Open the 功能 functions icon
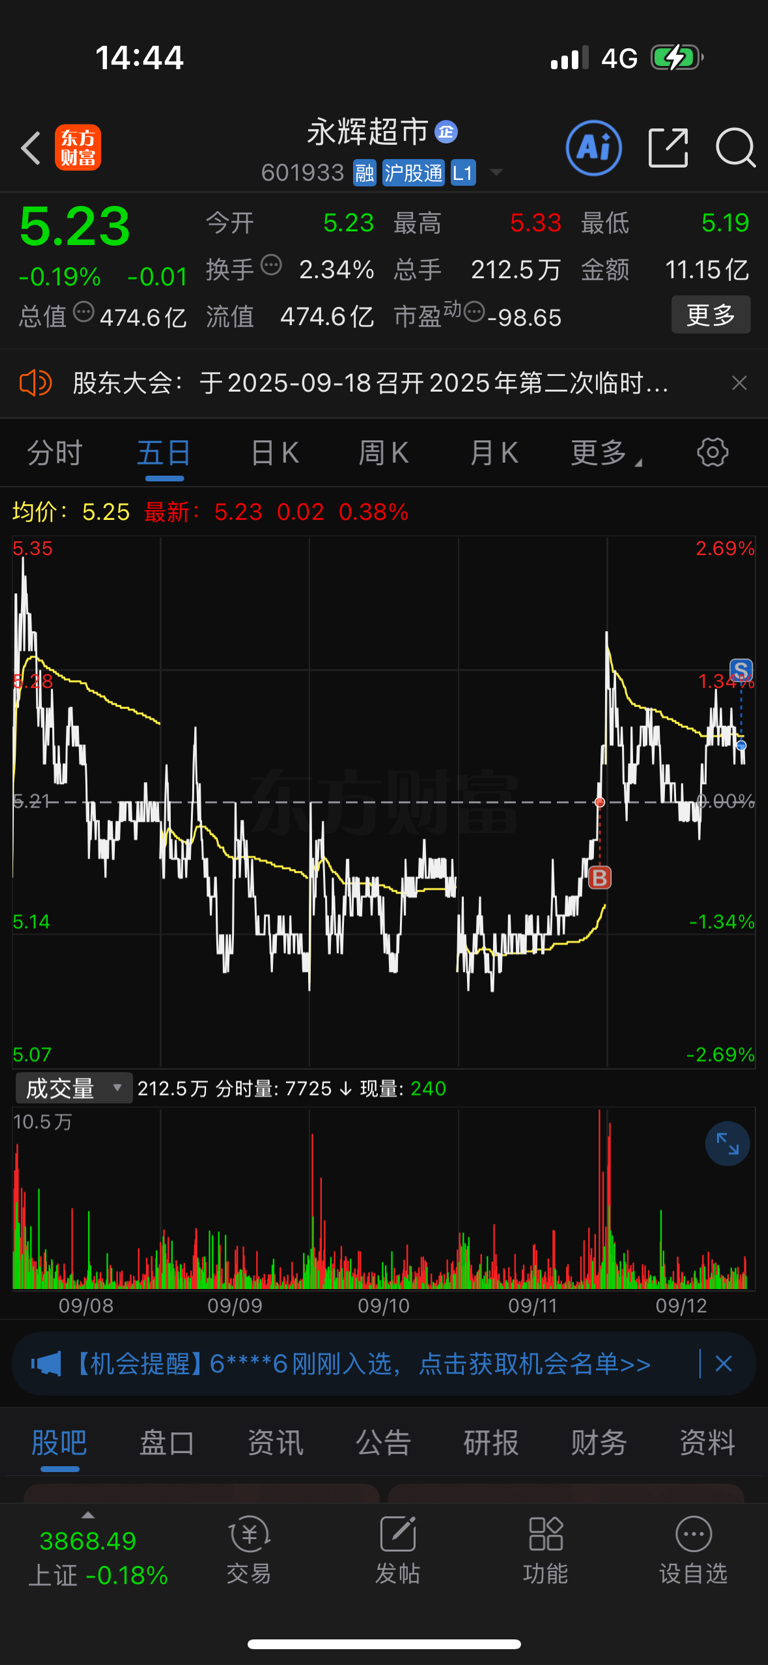The height and width of the screenshot is (1665, 769). click(x=545, y=1551)
